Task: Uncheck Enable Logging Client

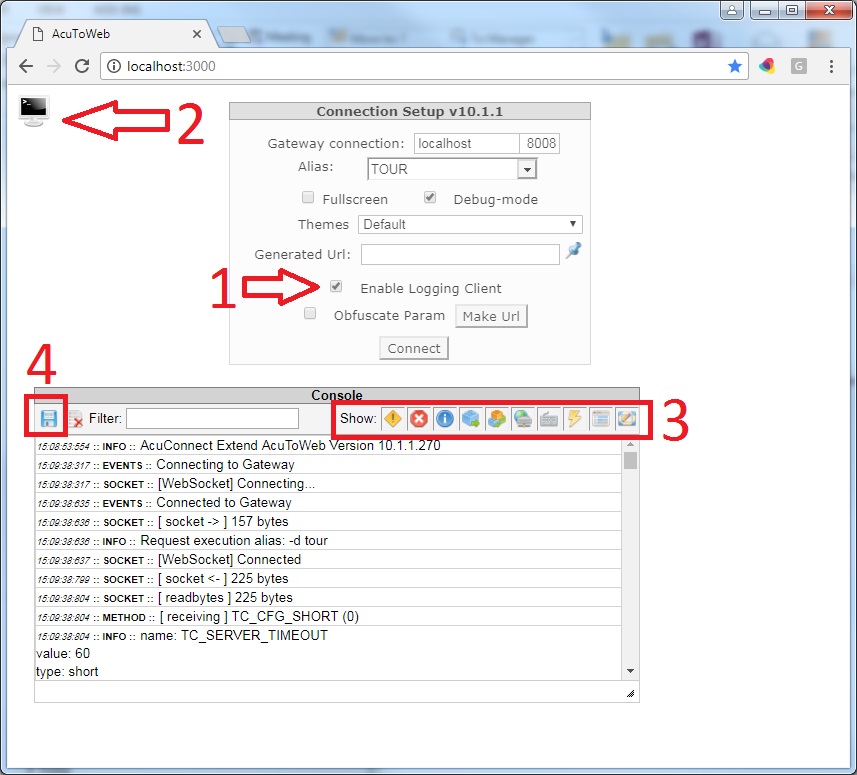Action: (x=336, y=285)
